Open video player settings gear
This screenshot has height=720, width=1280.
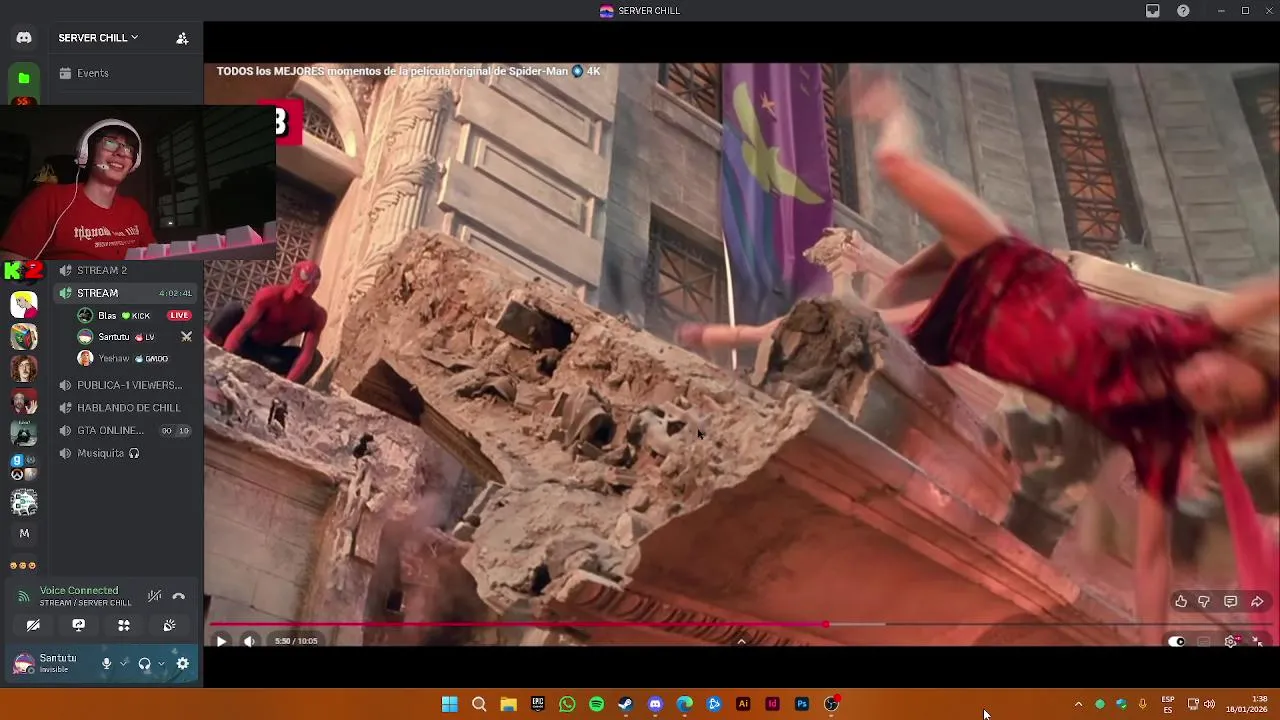tap(1231, 642)
